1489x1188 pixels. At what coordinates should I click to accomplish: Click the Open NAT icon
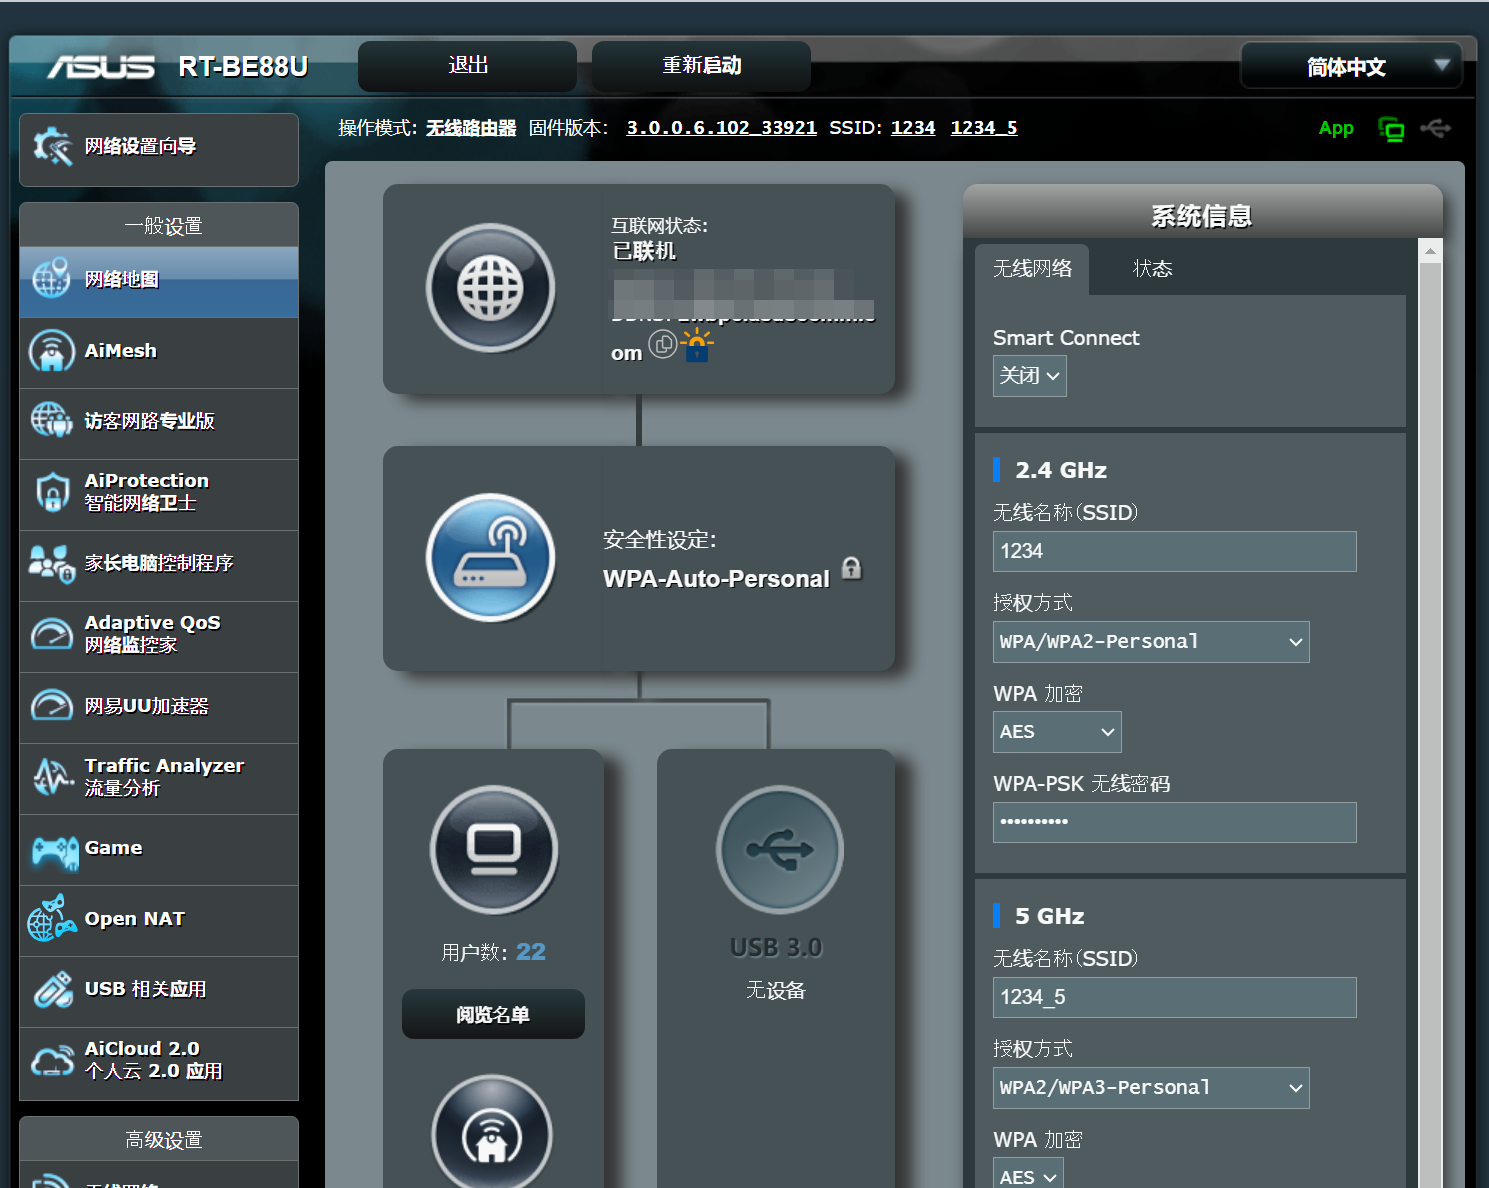(x=52, y=919)
